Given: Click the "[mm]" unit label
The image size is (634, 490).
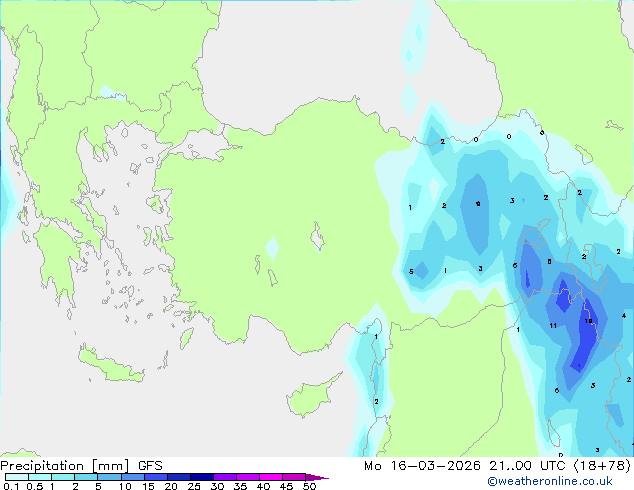Looking at the screenshot, I should (x=111, y=466).
